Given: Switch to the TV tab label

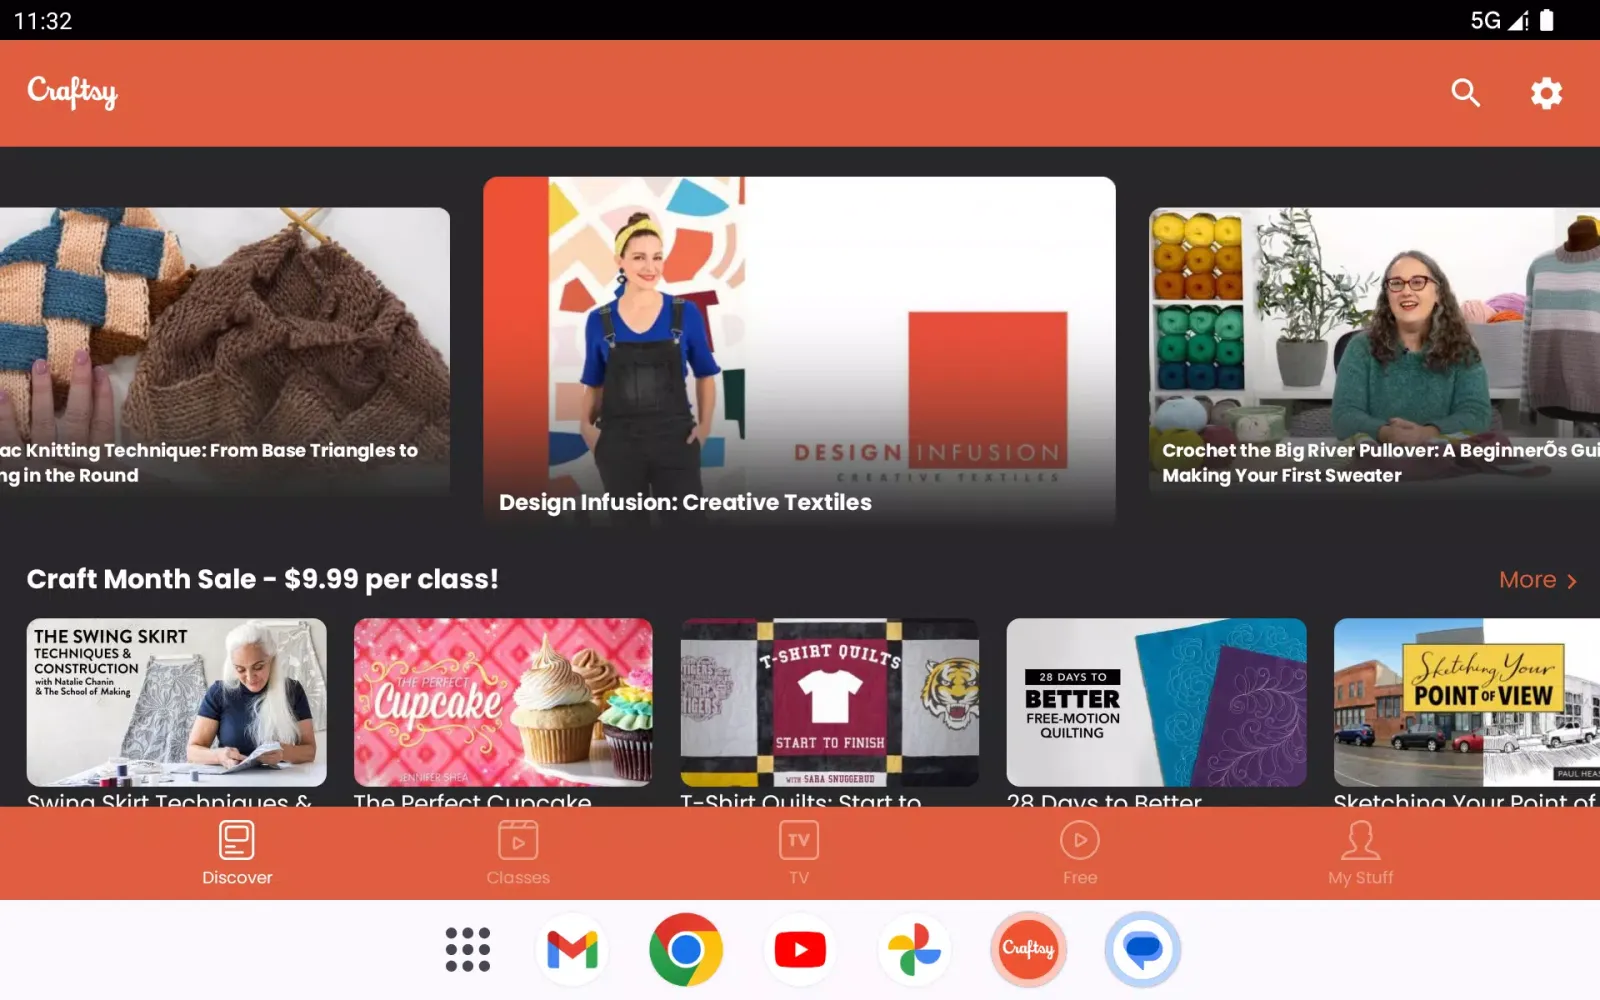Looking at the screenshot, I should click(799, 878).
